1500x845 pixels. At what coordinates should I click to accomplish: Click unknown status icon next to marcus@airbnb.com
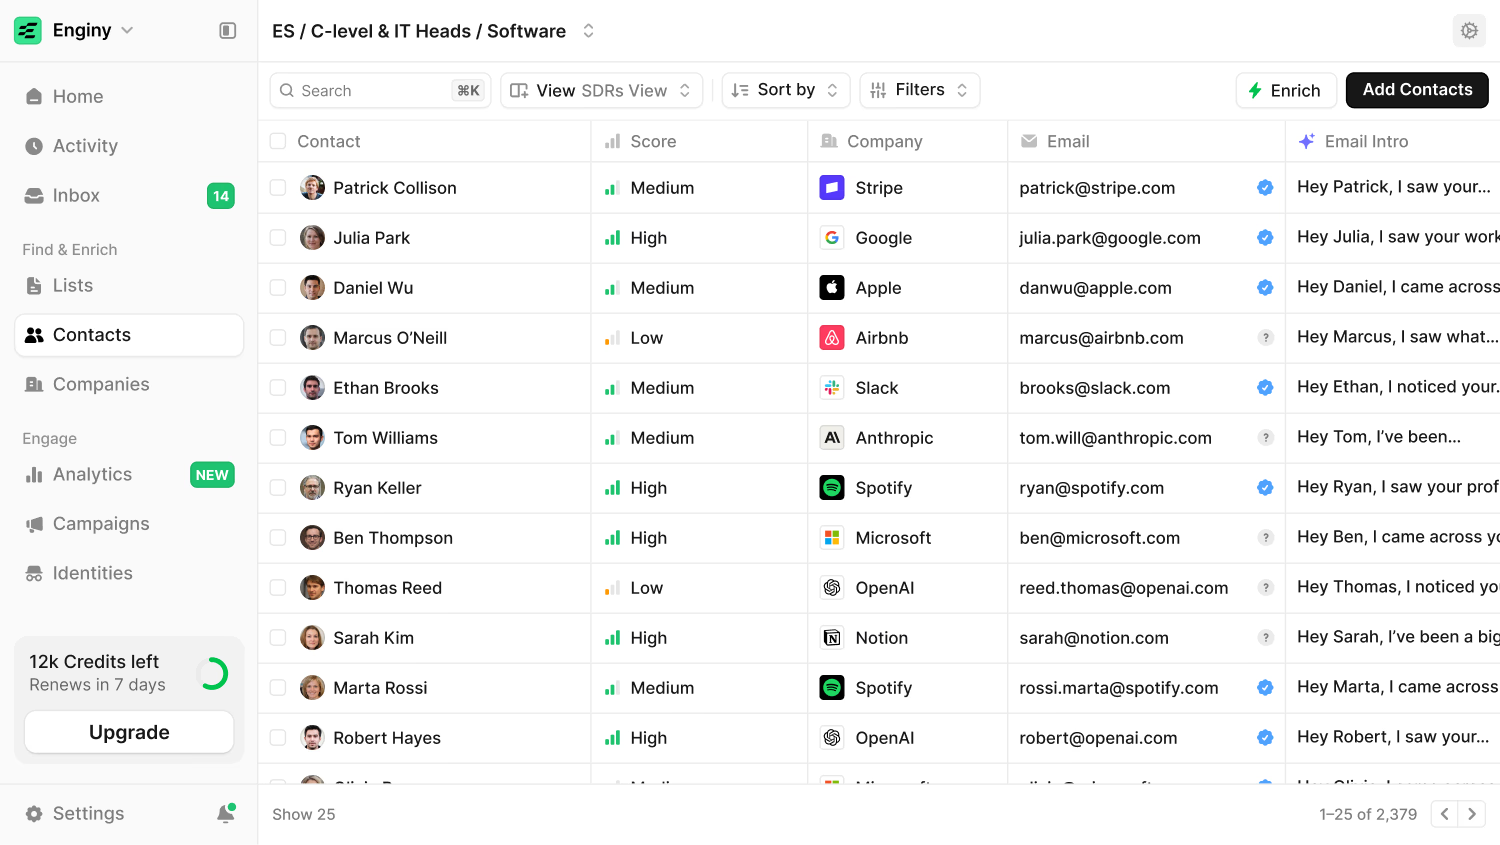(1266, 338)
